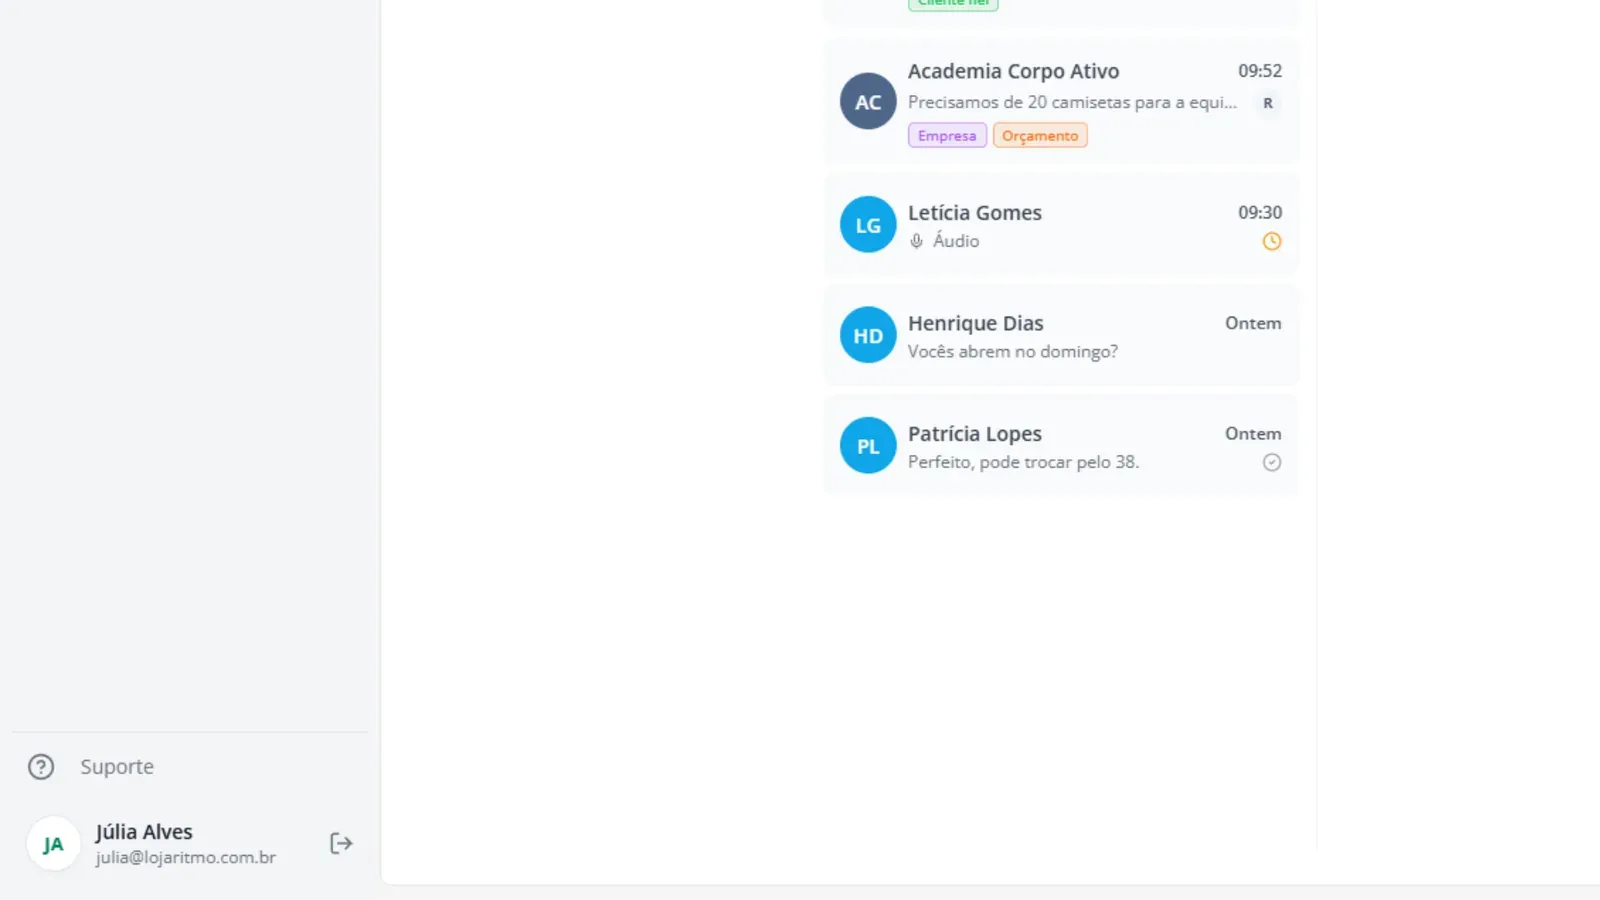Open the Patrícia Lopes conversation name
The height and width of the screenshot is (900, 1600).
pos(975,434)
